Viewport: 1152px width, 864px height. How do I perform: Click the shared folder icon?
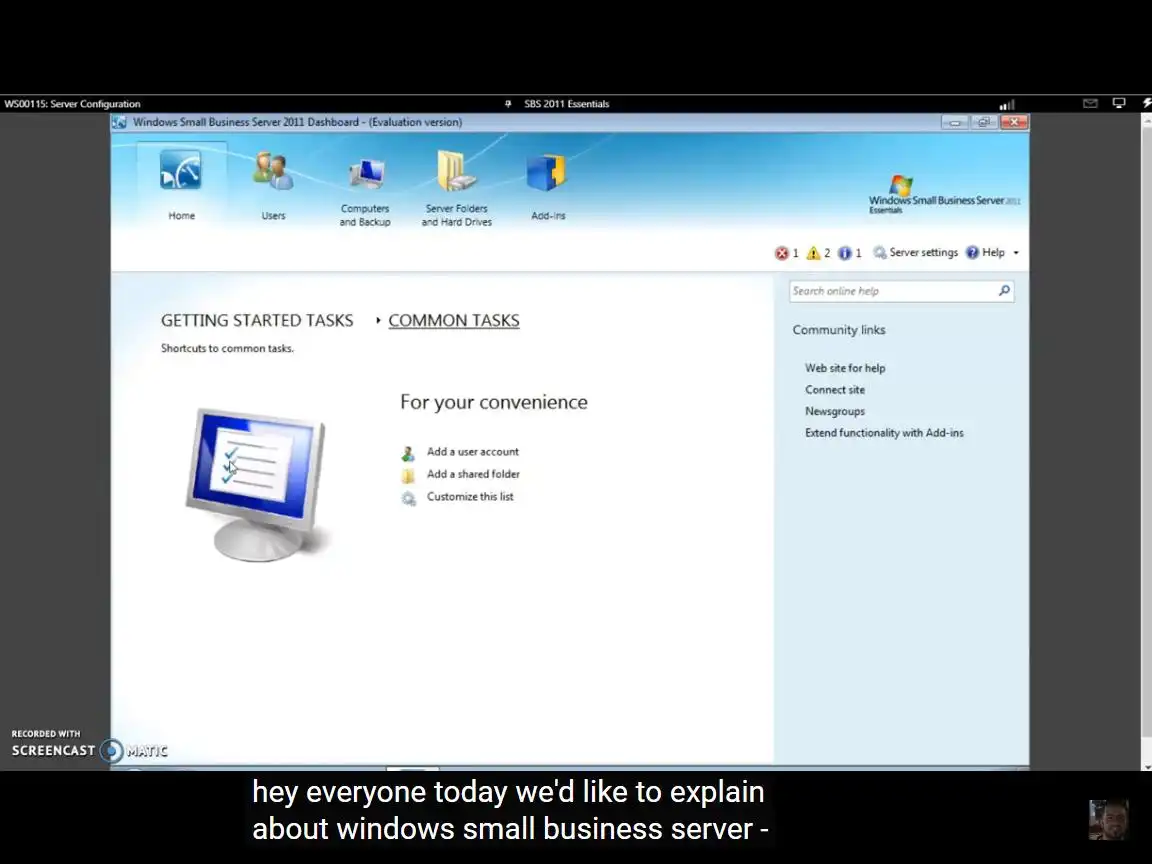(x=408, y=475)
